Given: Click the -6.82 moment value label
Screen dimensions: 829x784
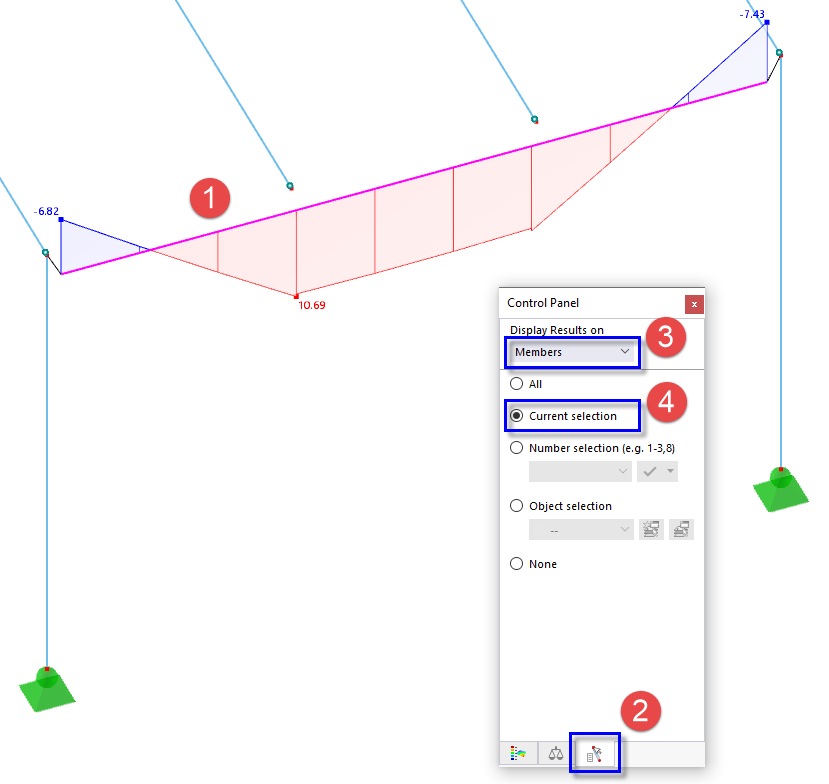Looking at the screenshot, I should point(46,211).
